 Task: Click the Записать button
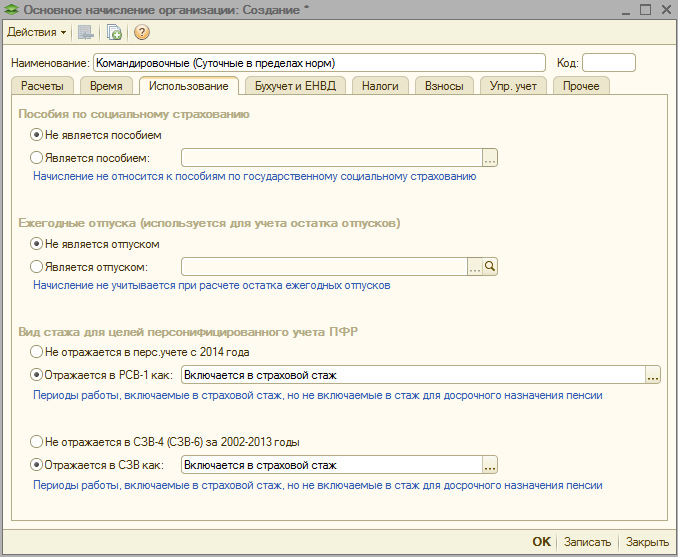pyautogui.click(x=587, y=542)
